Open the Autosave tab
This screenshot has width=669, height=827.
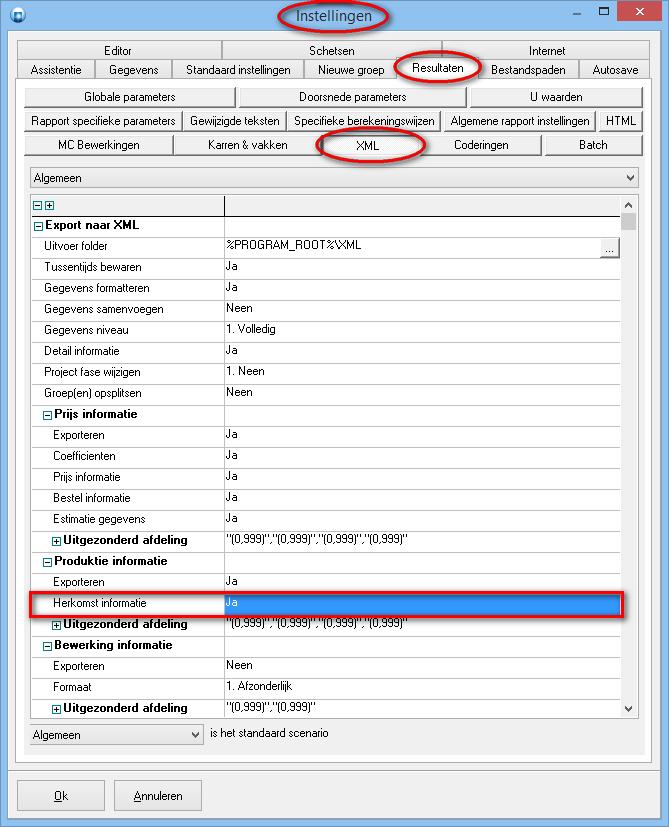click(x=615, y=70)
